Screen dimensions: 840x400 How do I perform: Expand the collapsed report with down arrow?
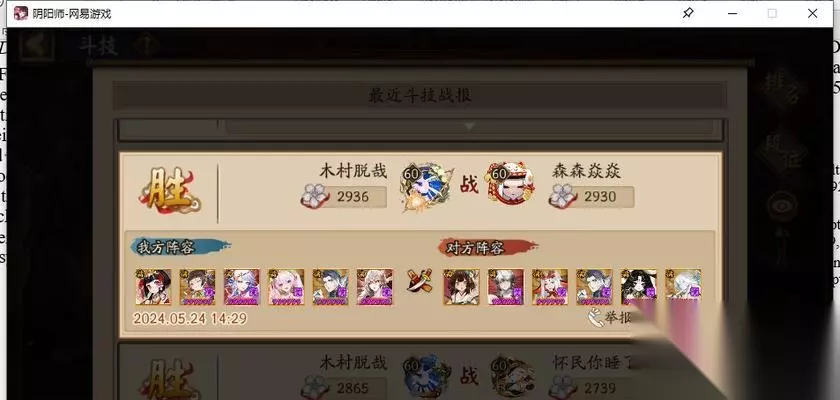[x=469, y=127]
